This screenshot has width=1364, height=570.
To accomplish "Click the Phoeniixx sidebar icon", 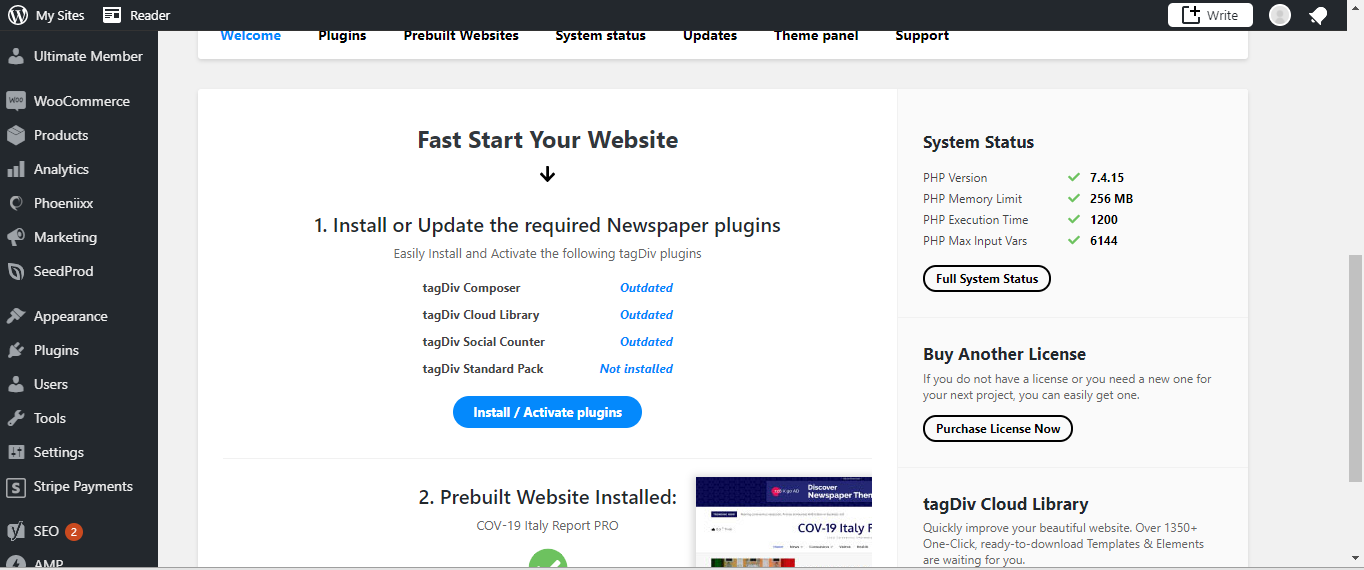I will (16, 203).
